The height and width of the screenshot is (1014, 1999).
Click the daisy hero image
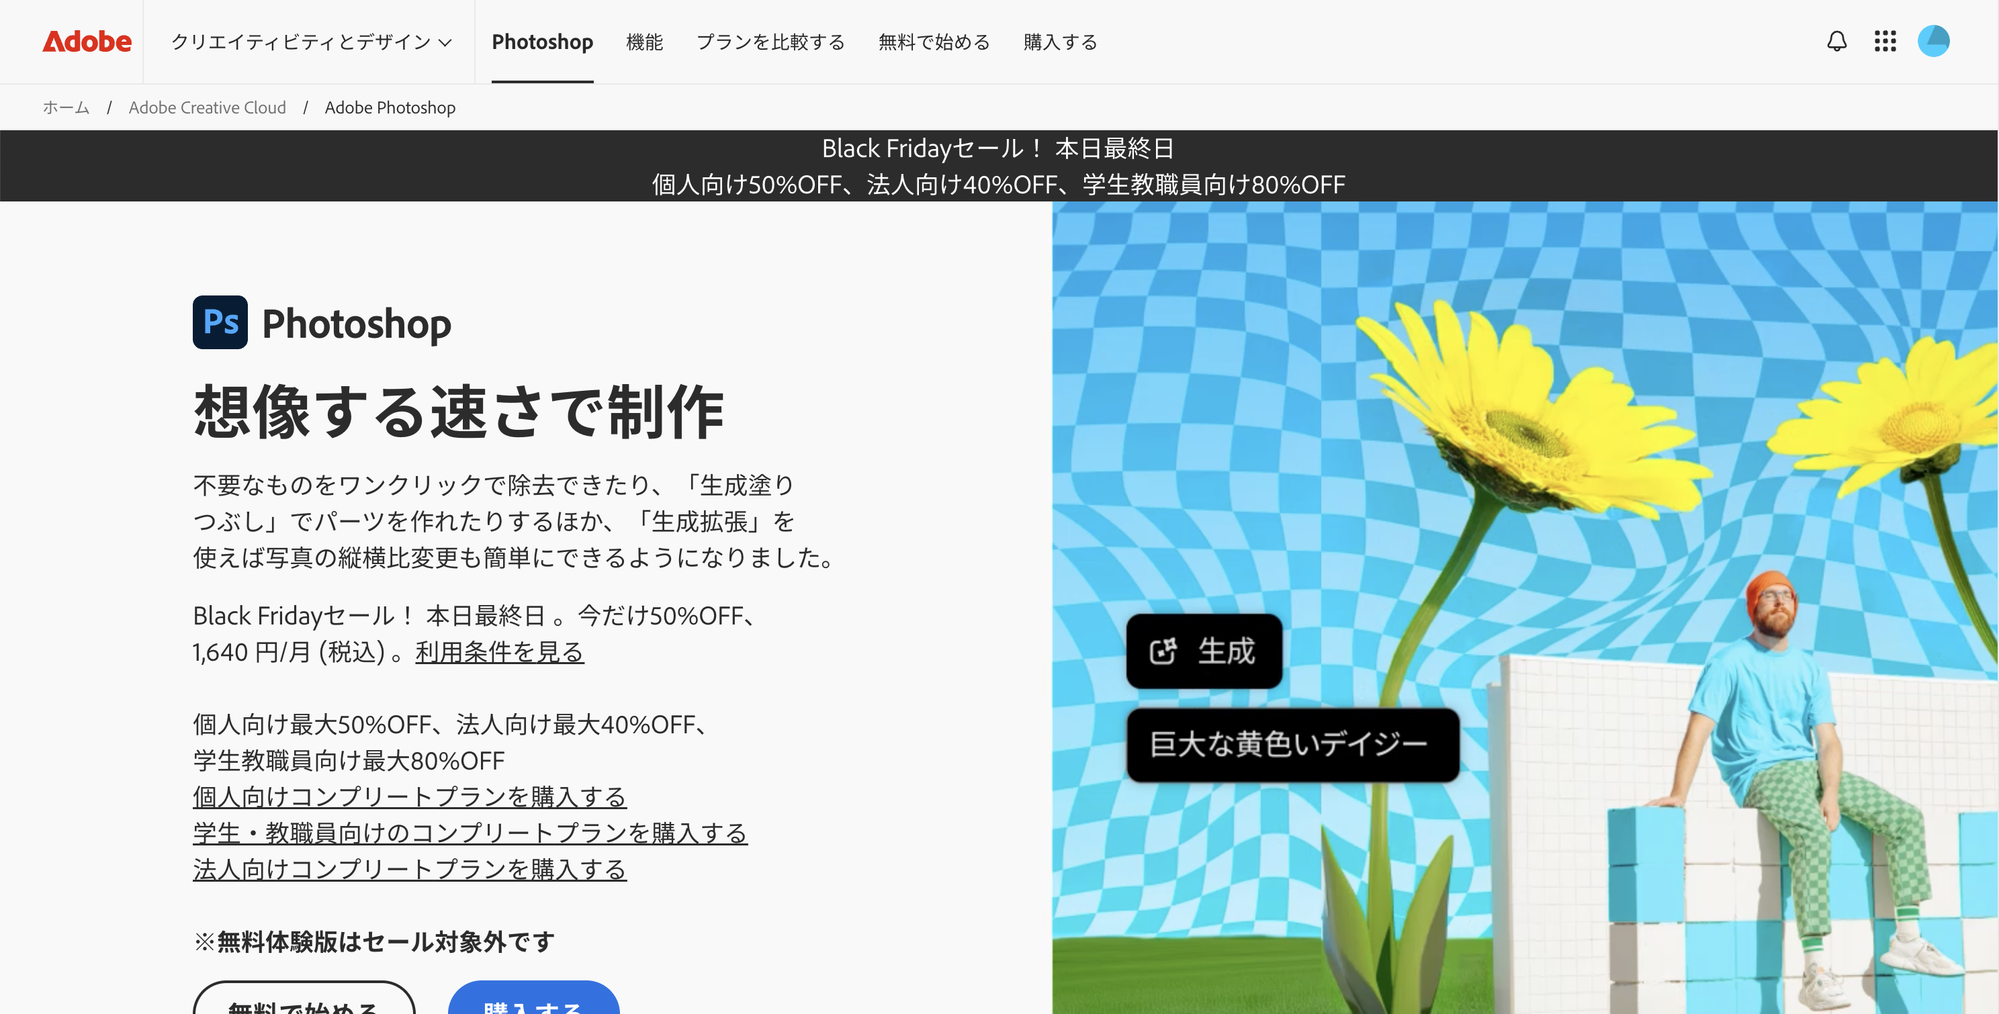click(1525, 607)
